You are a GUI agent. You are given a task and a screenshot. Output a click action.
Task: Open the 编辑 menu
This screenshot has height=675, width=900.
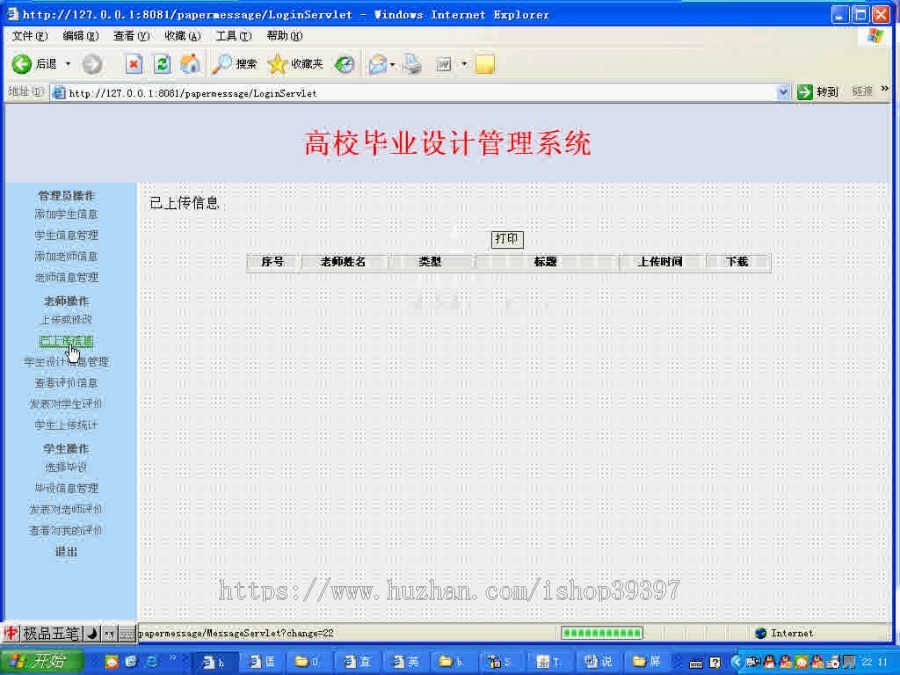(x=80, y=36)
